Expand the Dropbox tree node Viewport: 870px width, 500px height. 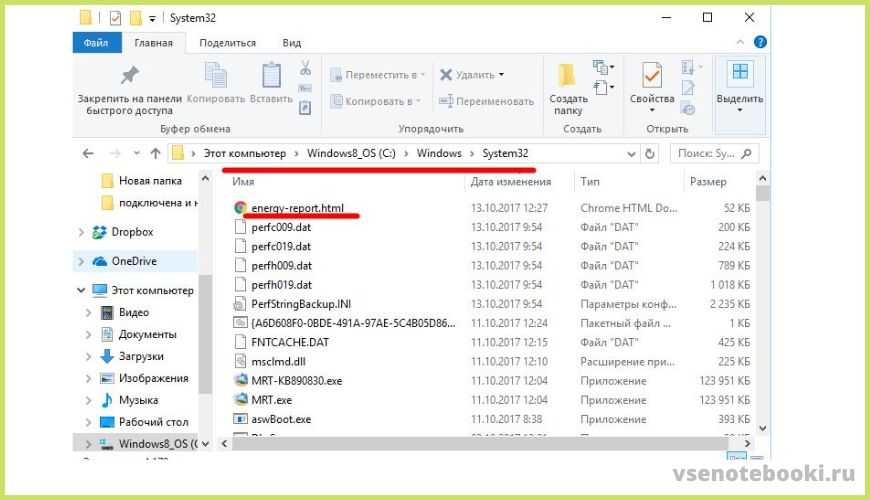click(82, 232)
